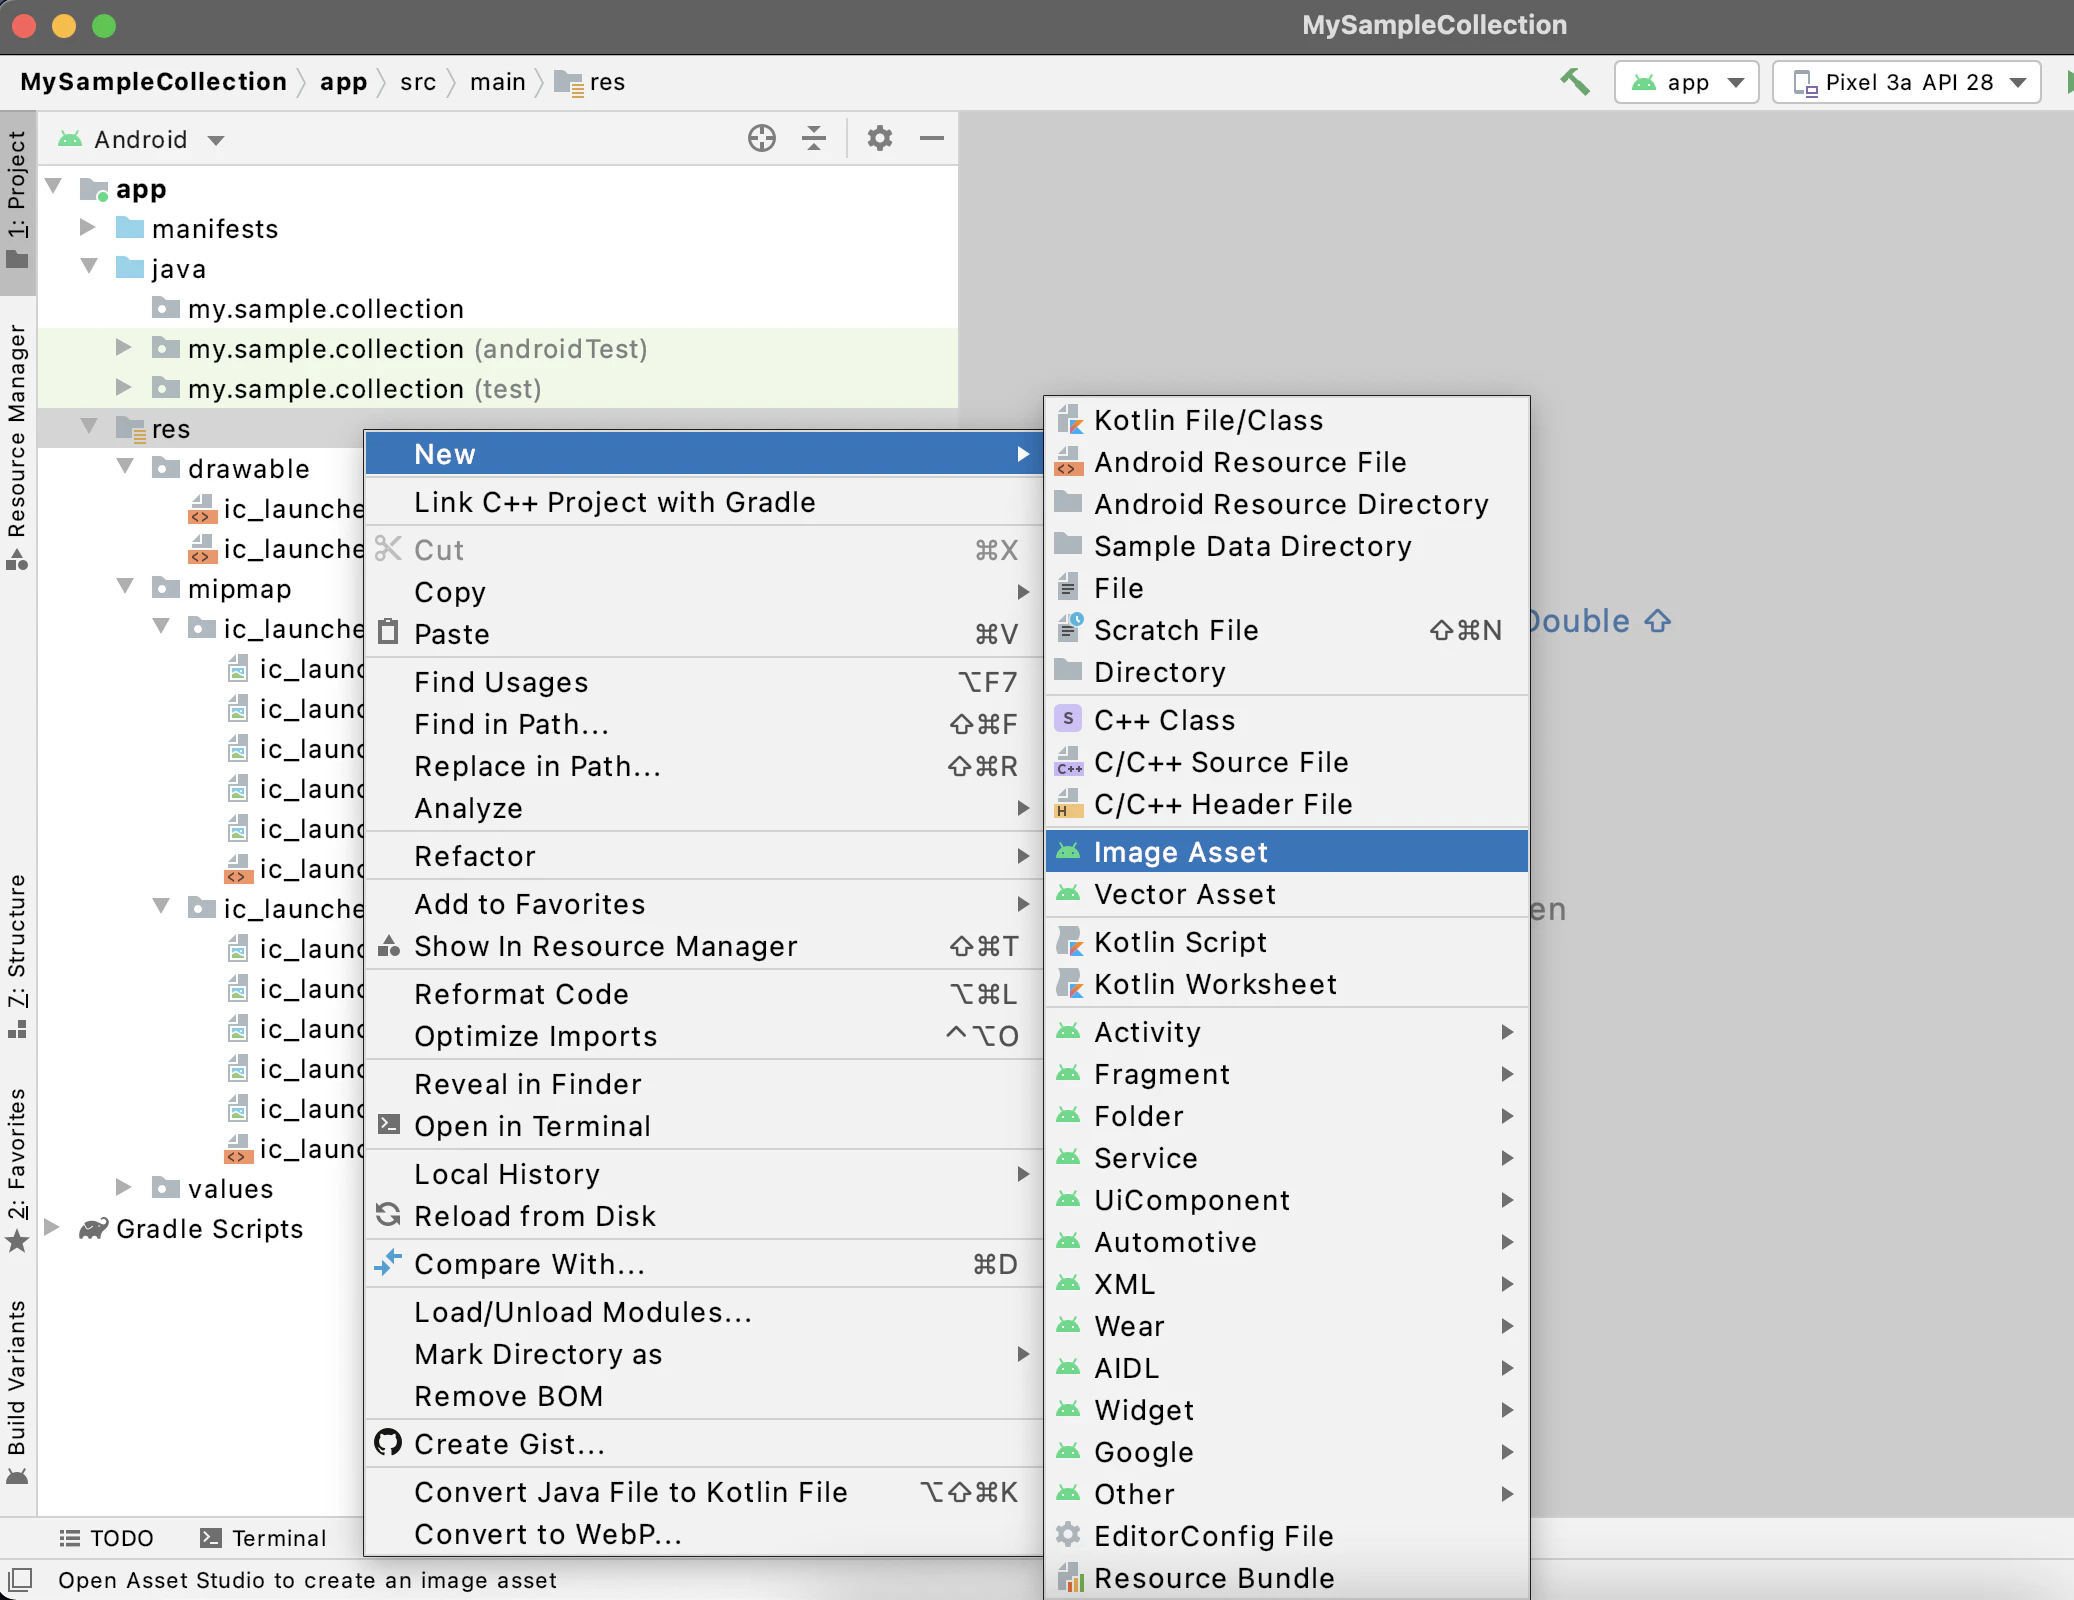
Task: Open the Terminal tool window
Action: pos(263,1538)
